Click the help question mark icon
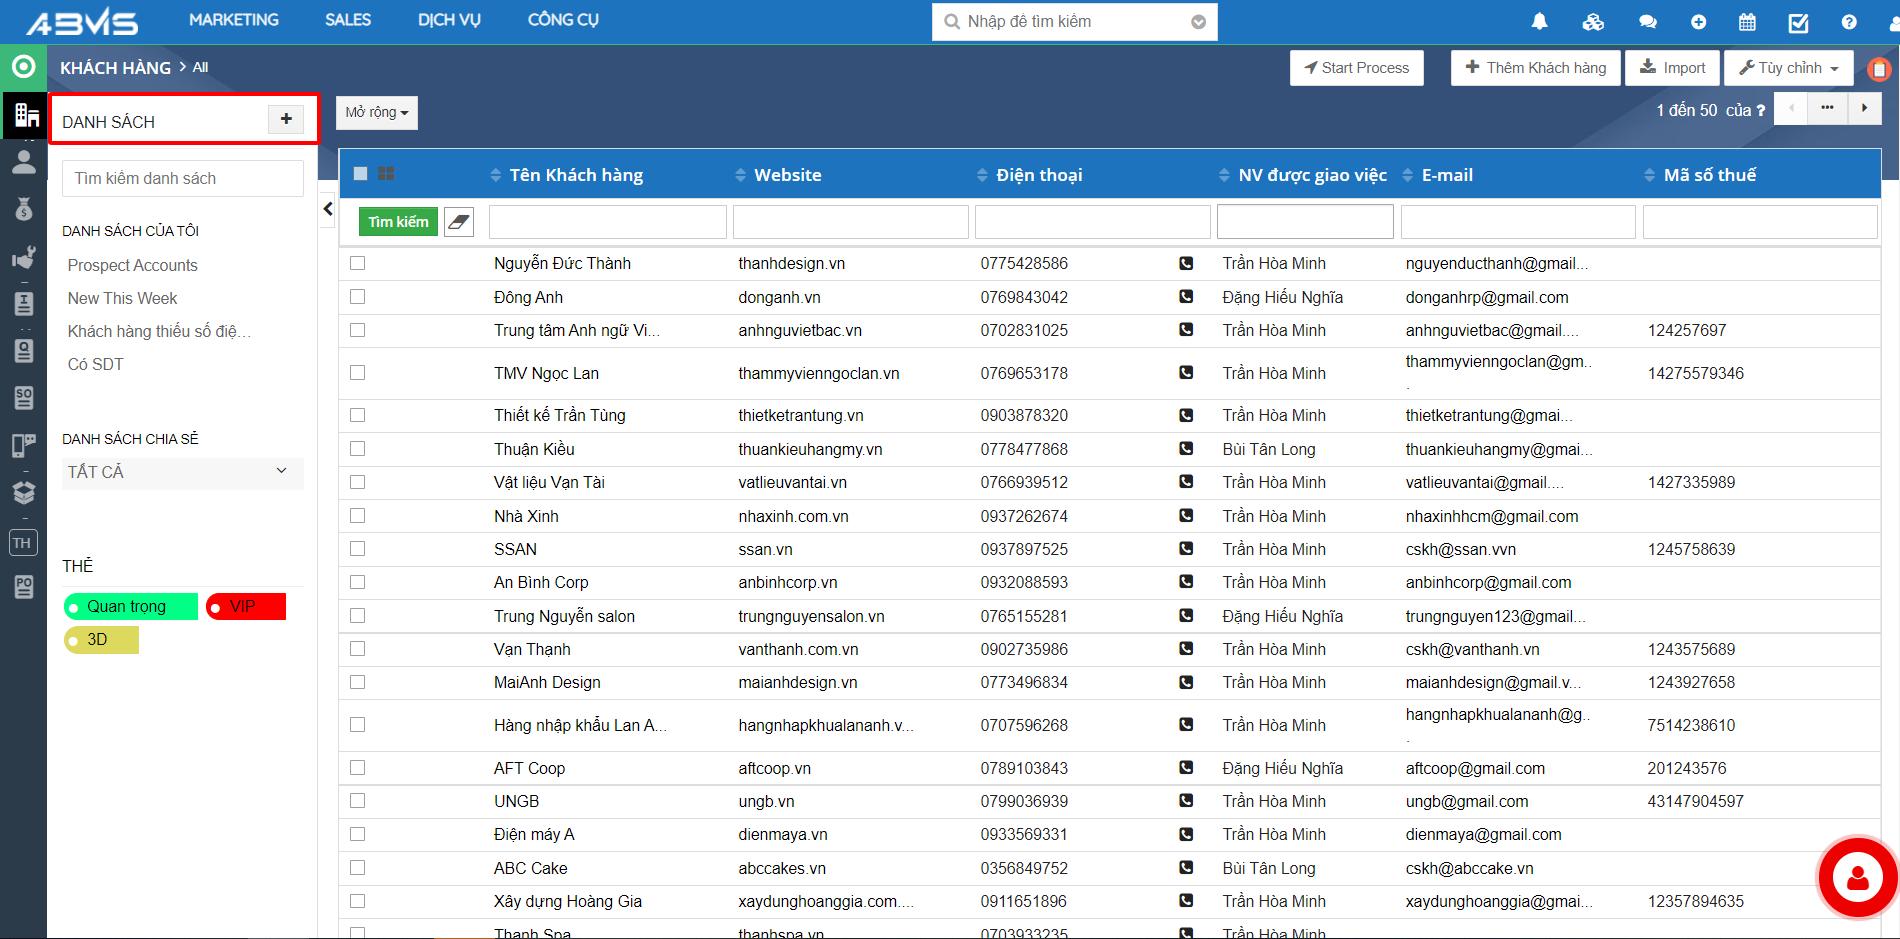1900x939 pixels. tap(1849, 22)
